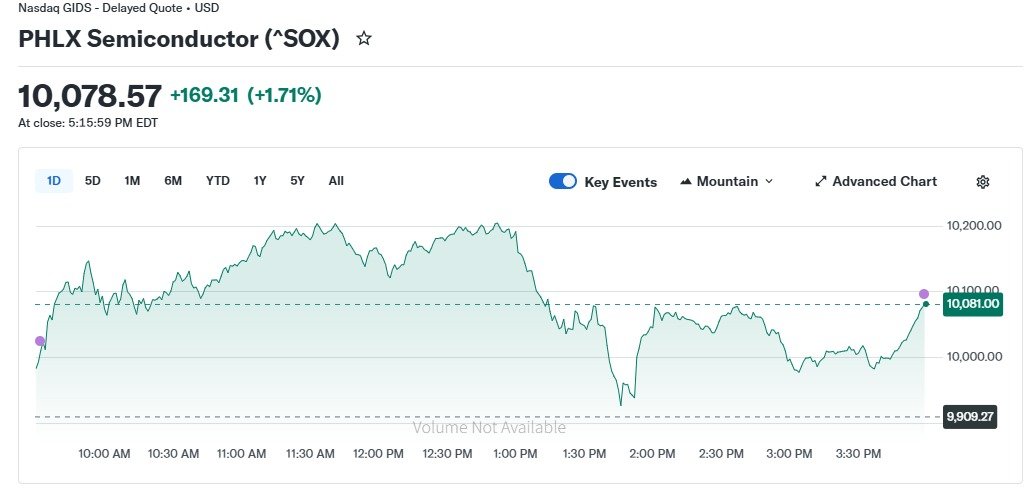Click the 10,081.00 current price label
This screenshot has width=1034, height=492.
(x=973, y=304)
